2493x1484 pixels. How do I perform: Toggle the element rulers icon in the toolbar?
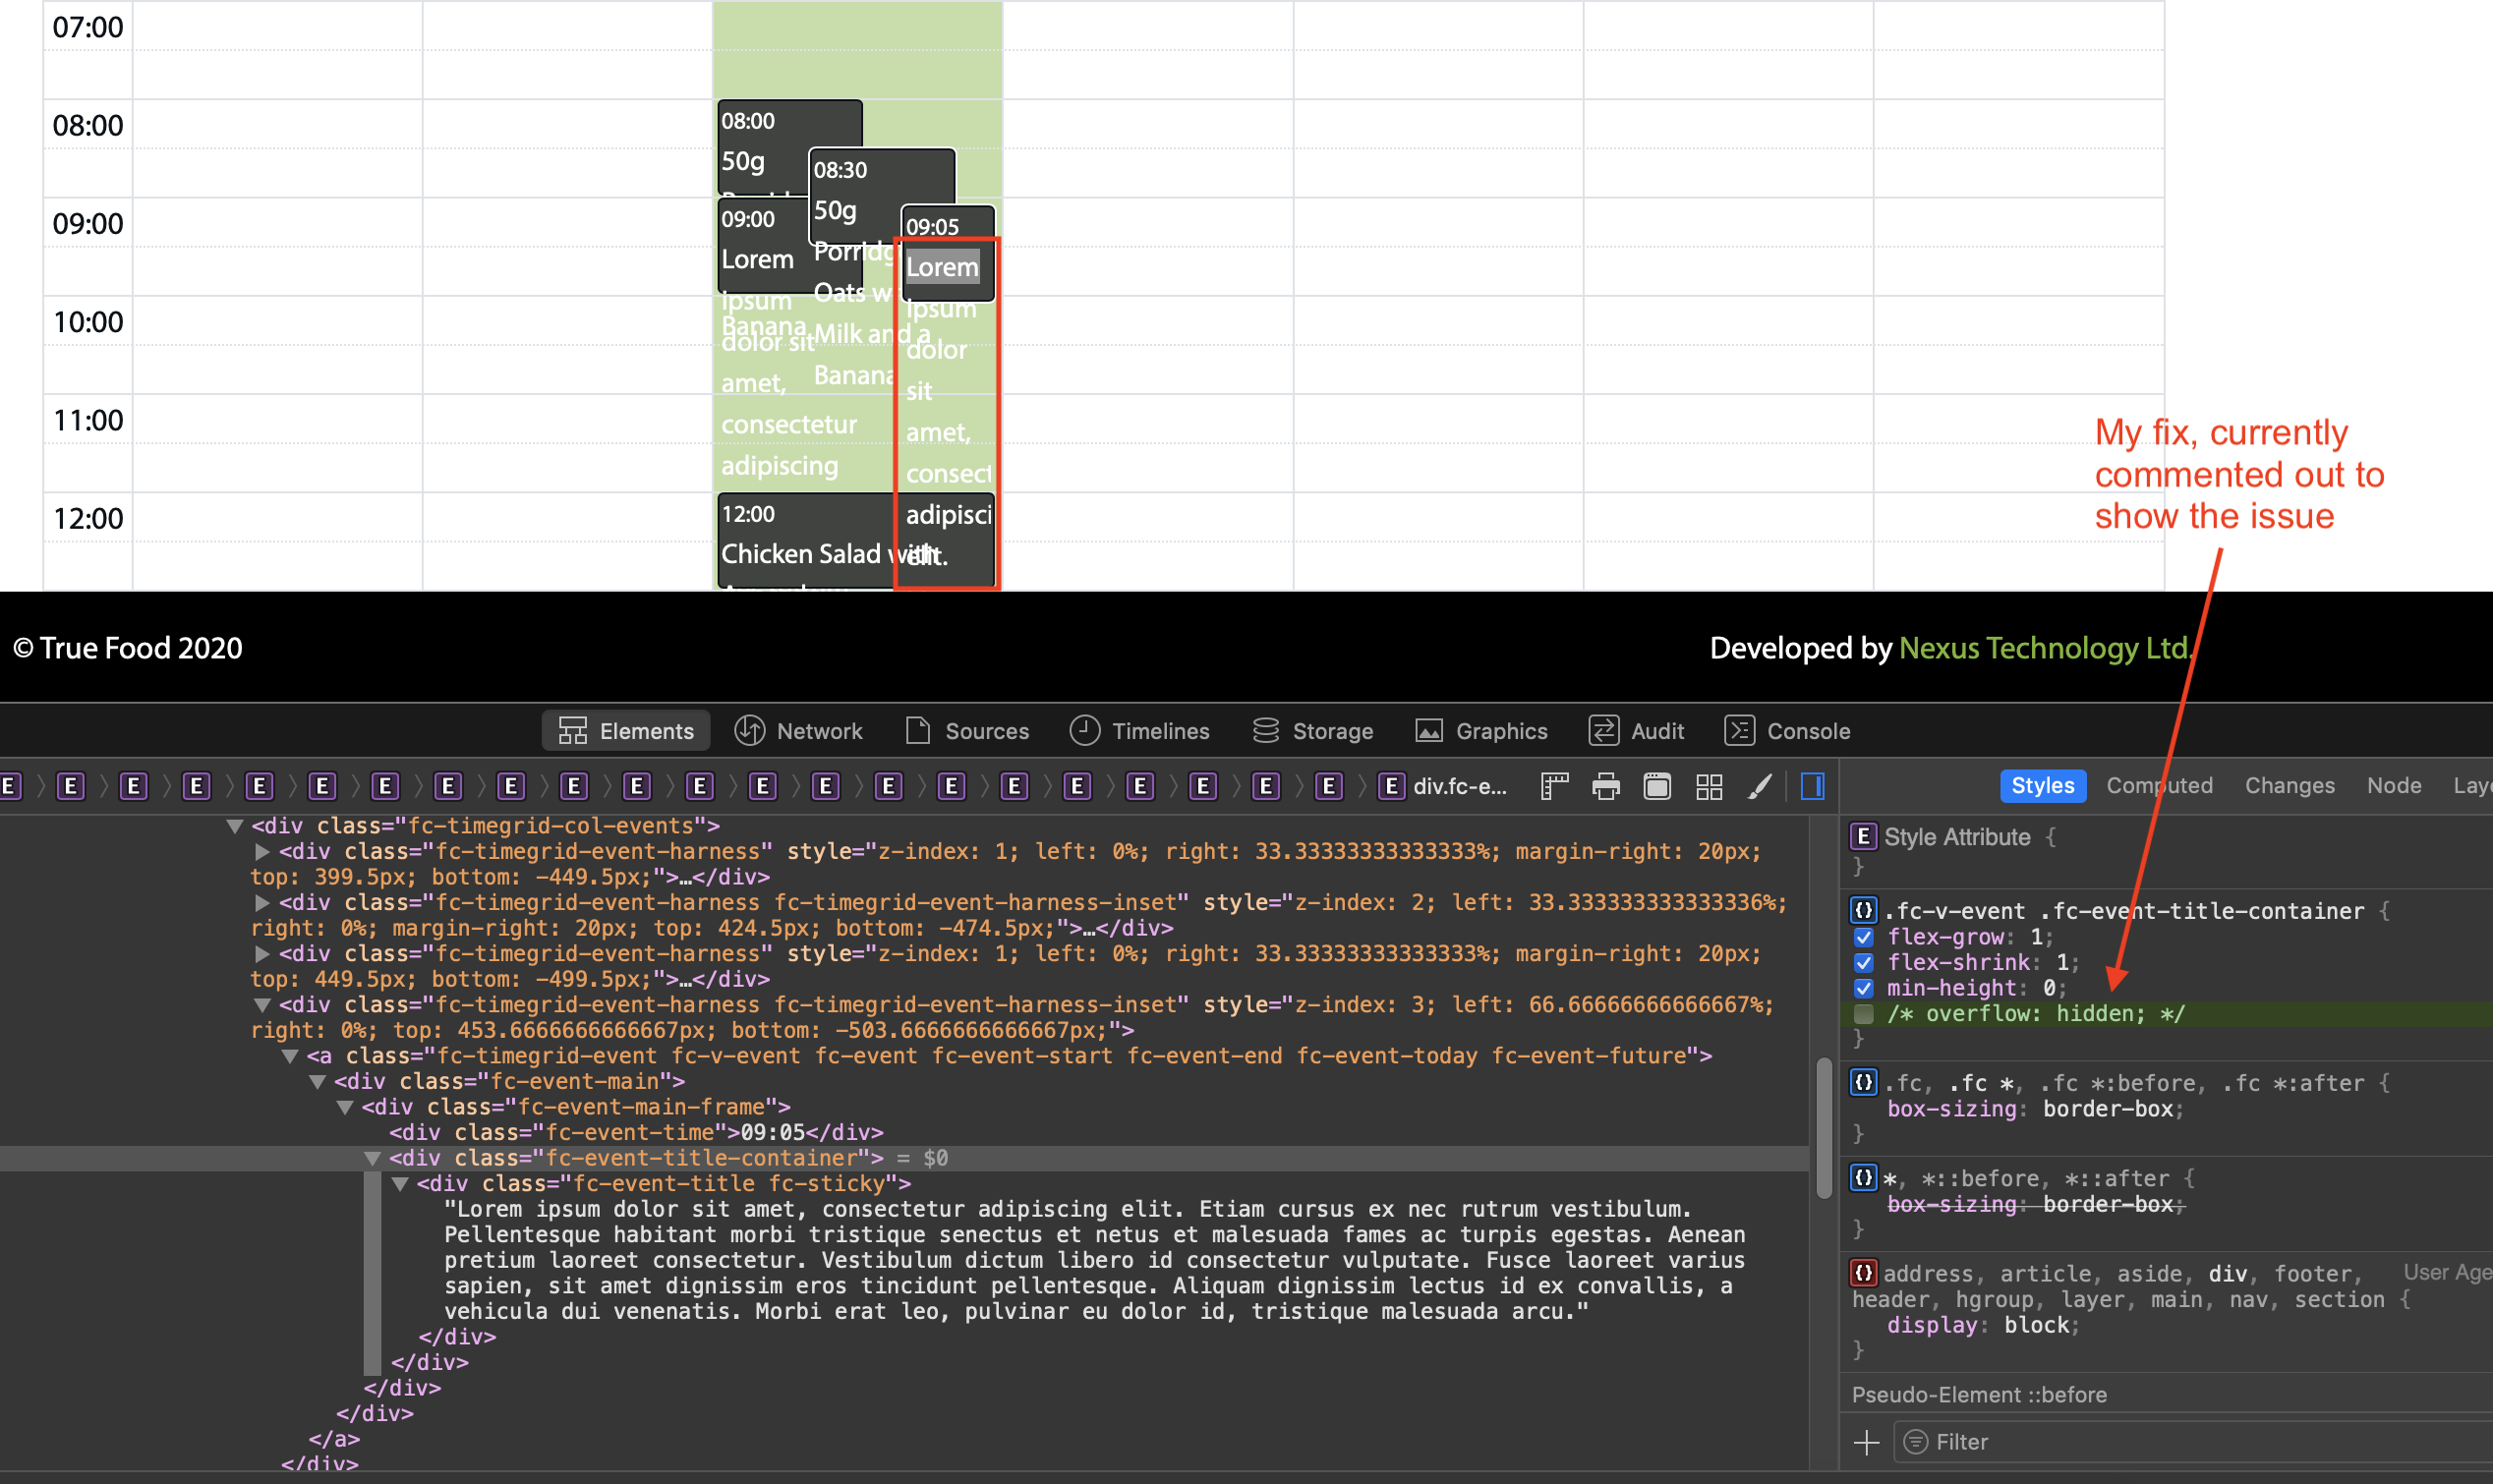(x=1555, y=786)
